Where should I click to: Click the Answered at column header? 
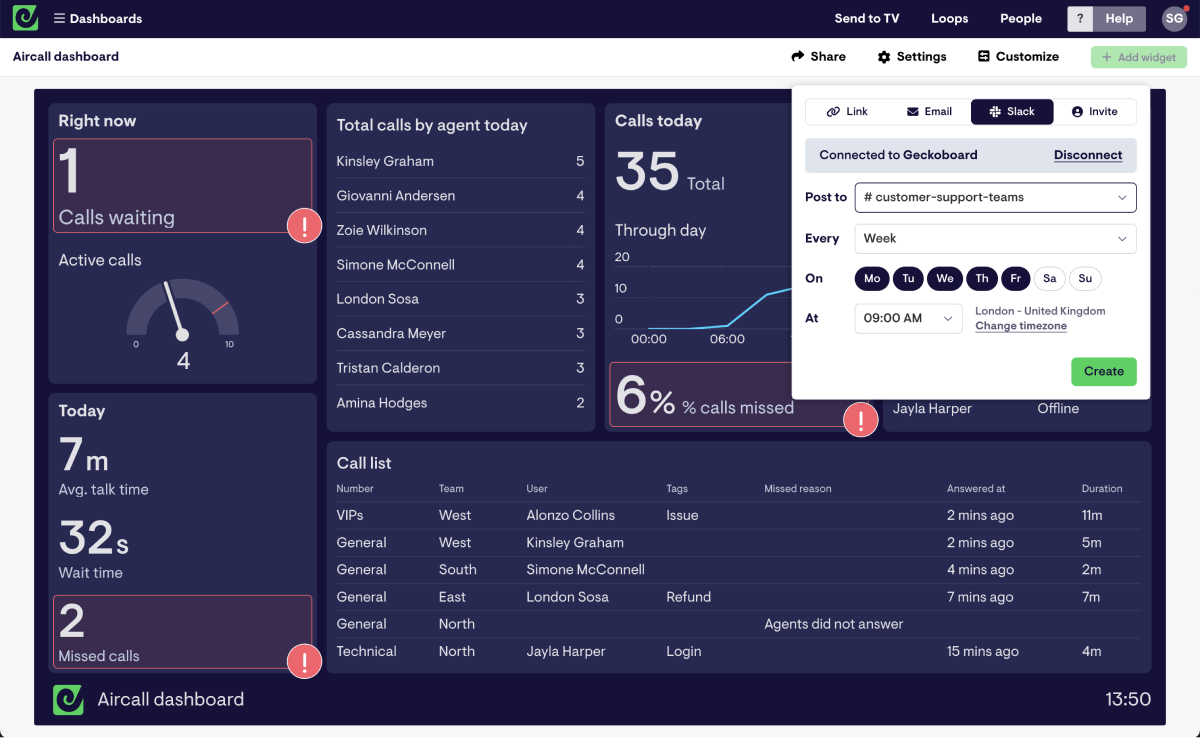point(976,489)
